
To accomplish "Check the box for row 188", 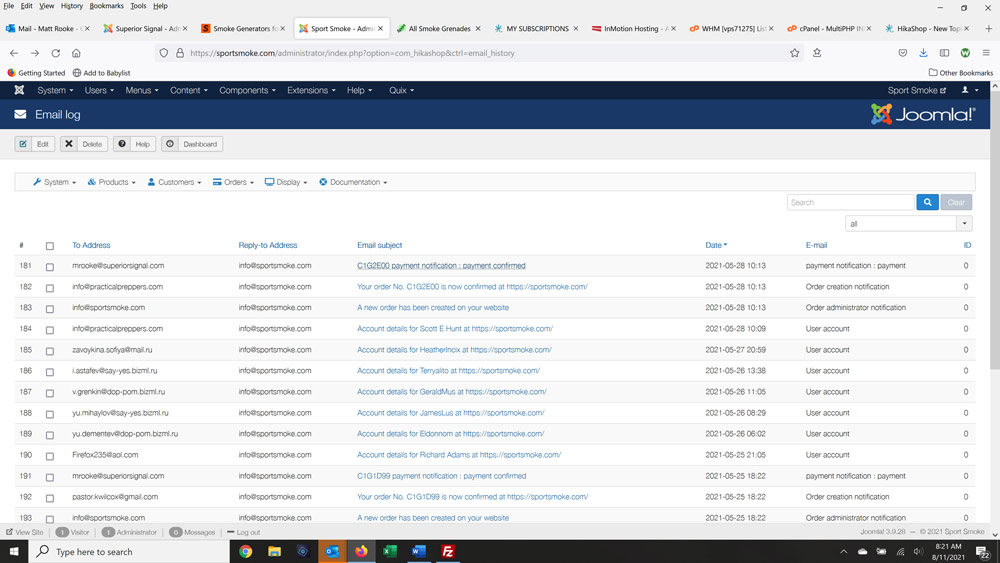I will pos(50,414).
